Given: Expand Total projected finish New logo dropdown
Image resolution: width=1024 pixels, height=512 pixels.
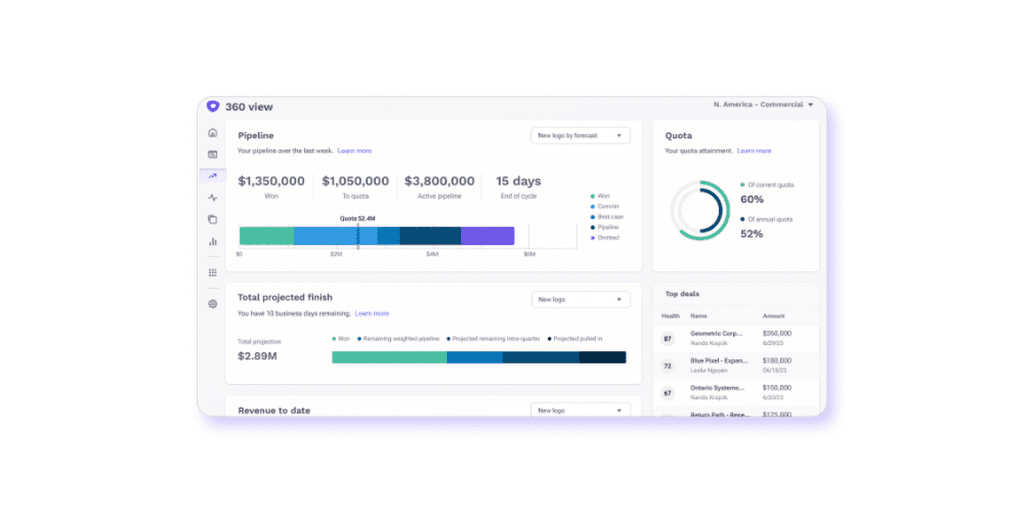Looking at the screenshot, I should (581, 300).
